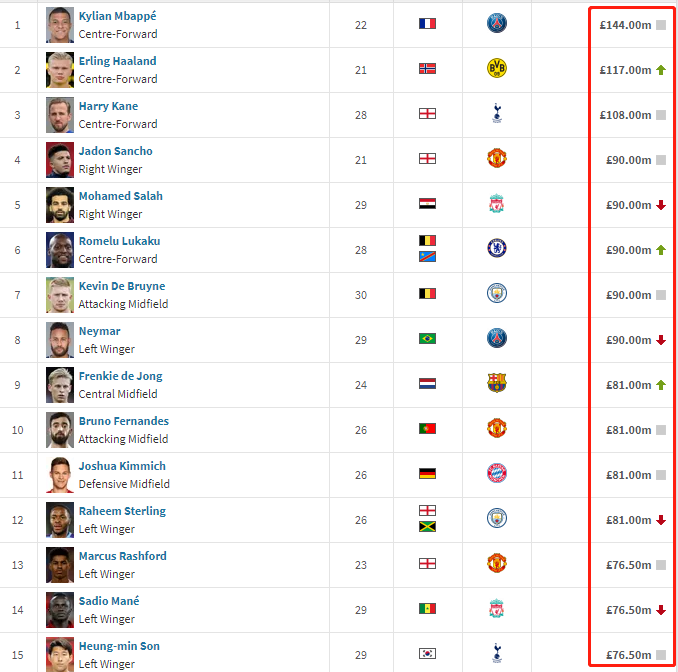Image resolution: width=678 pixels, height=672 pixels.
Task: Go to Frenkie de Jong's profile
Action: click(x=121, y=376)
